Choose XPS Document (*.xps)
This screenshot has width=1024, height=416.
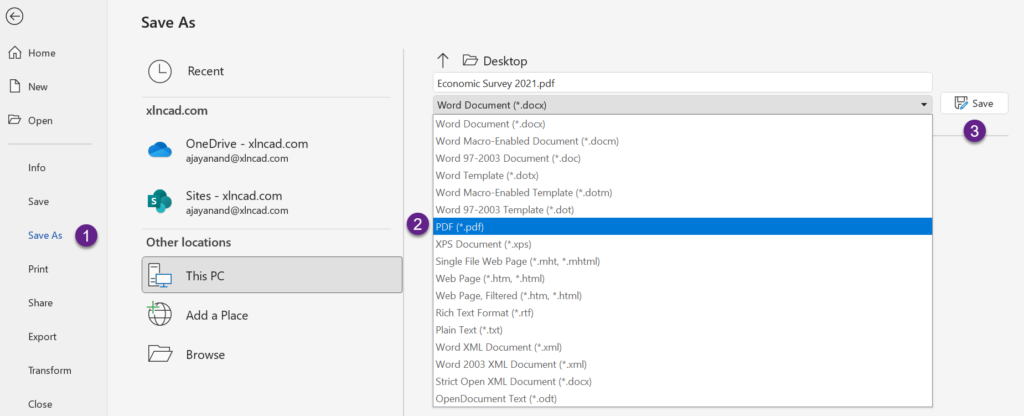pyautogui.click(x=682, y=244)
